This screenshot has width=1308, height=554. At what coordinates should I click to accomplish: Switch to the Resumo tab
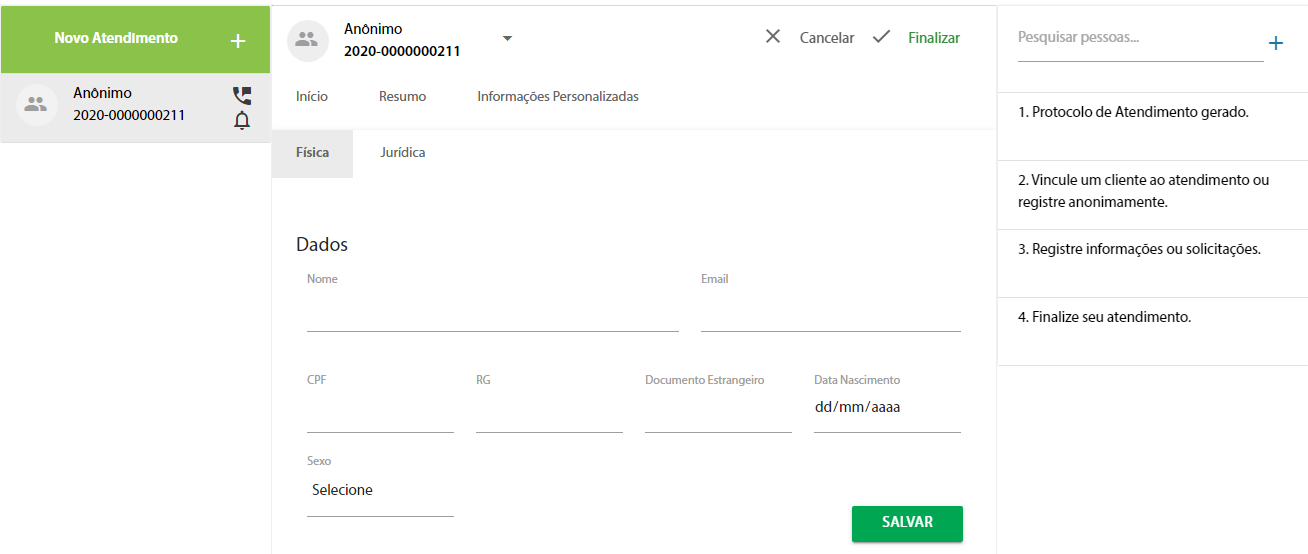402,97
